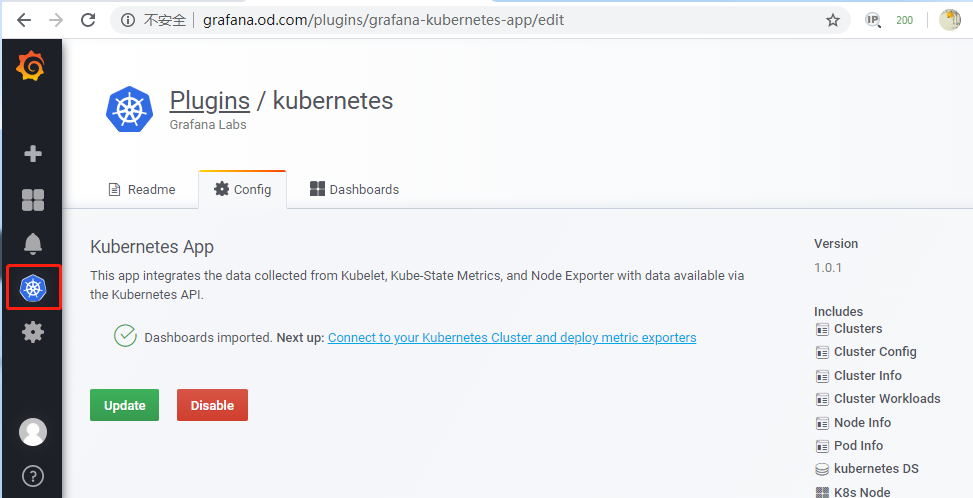
Task: Switch to the Dashboards tab
Action: (x=354, y=190)
